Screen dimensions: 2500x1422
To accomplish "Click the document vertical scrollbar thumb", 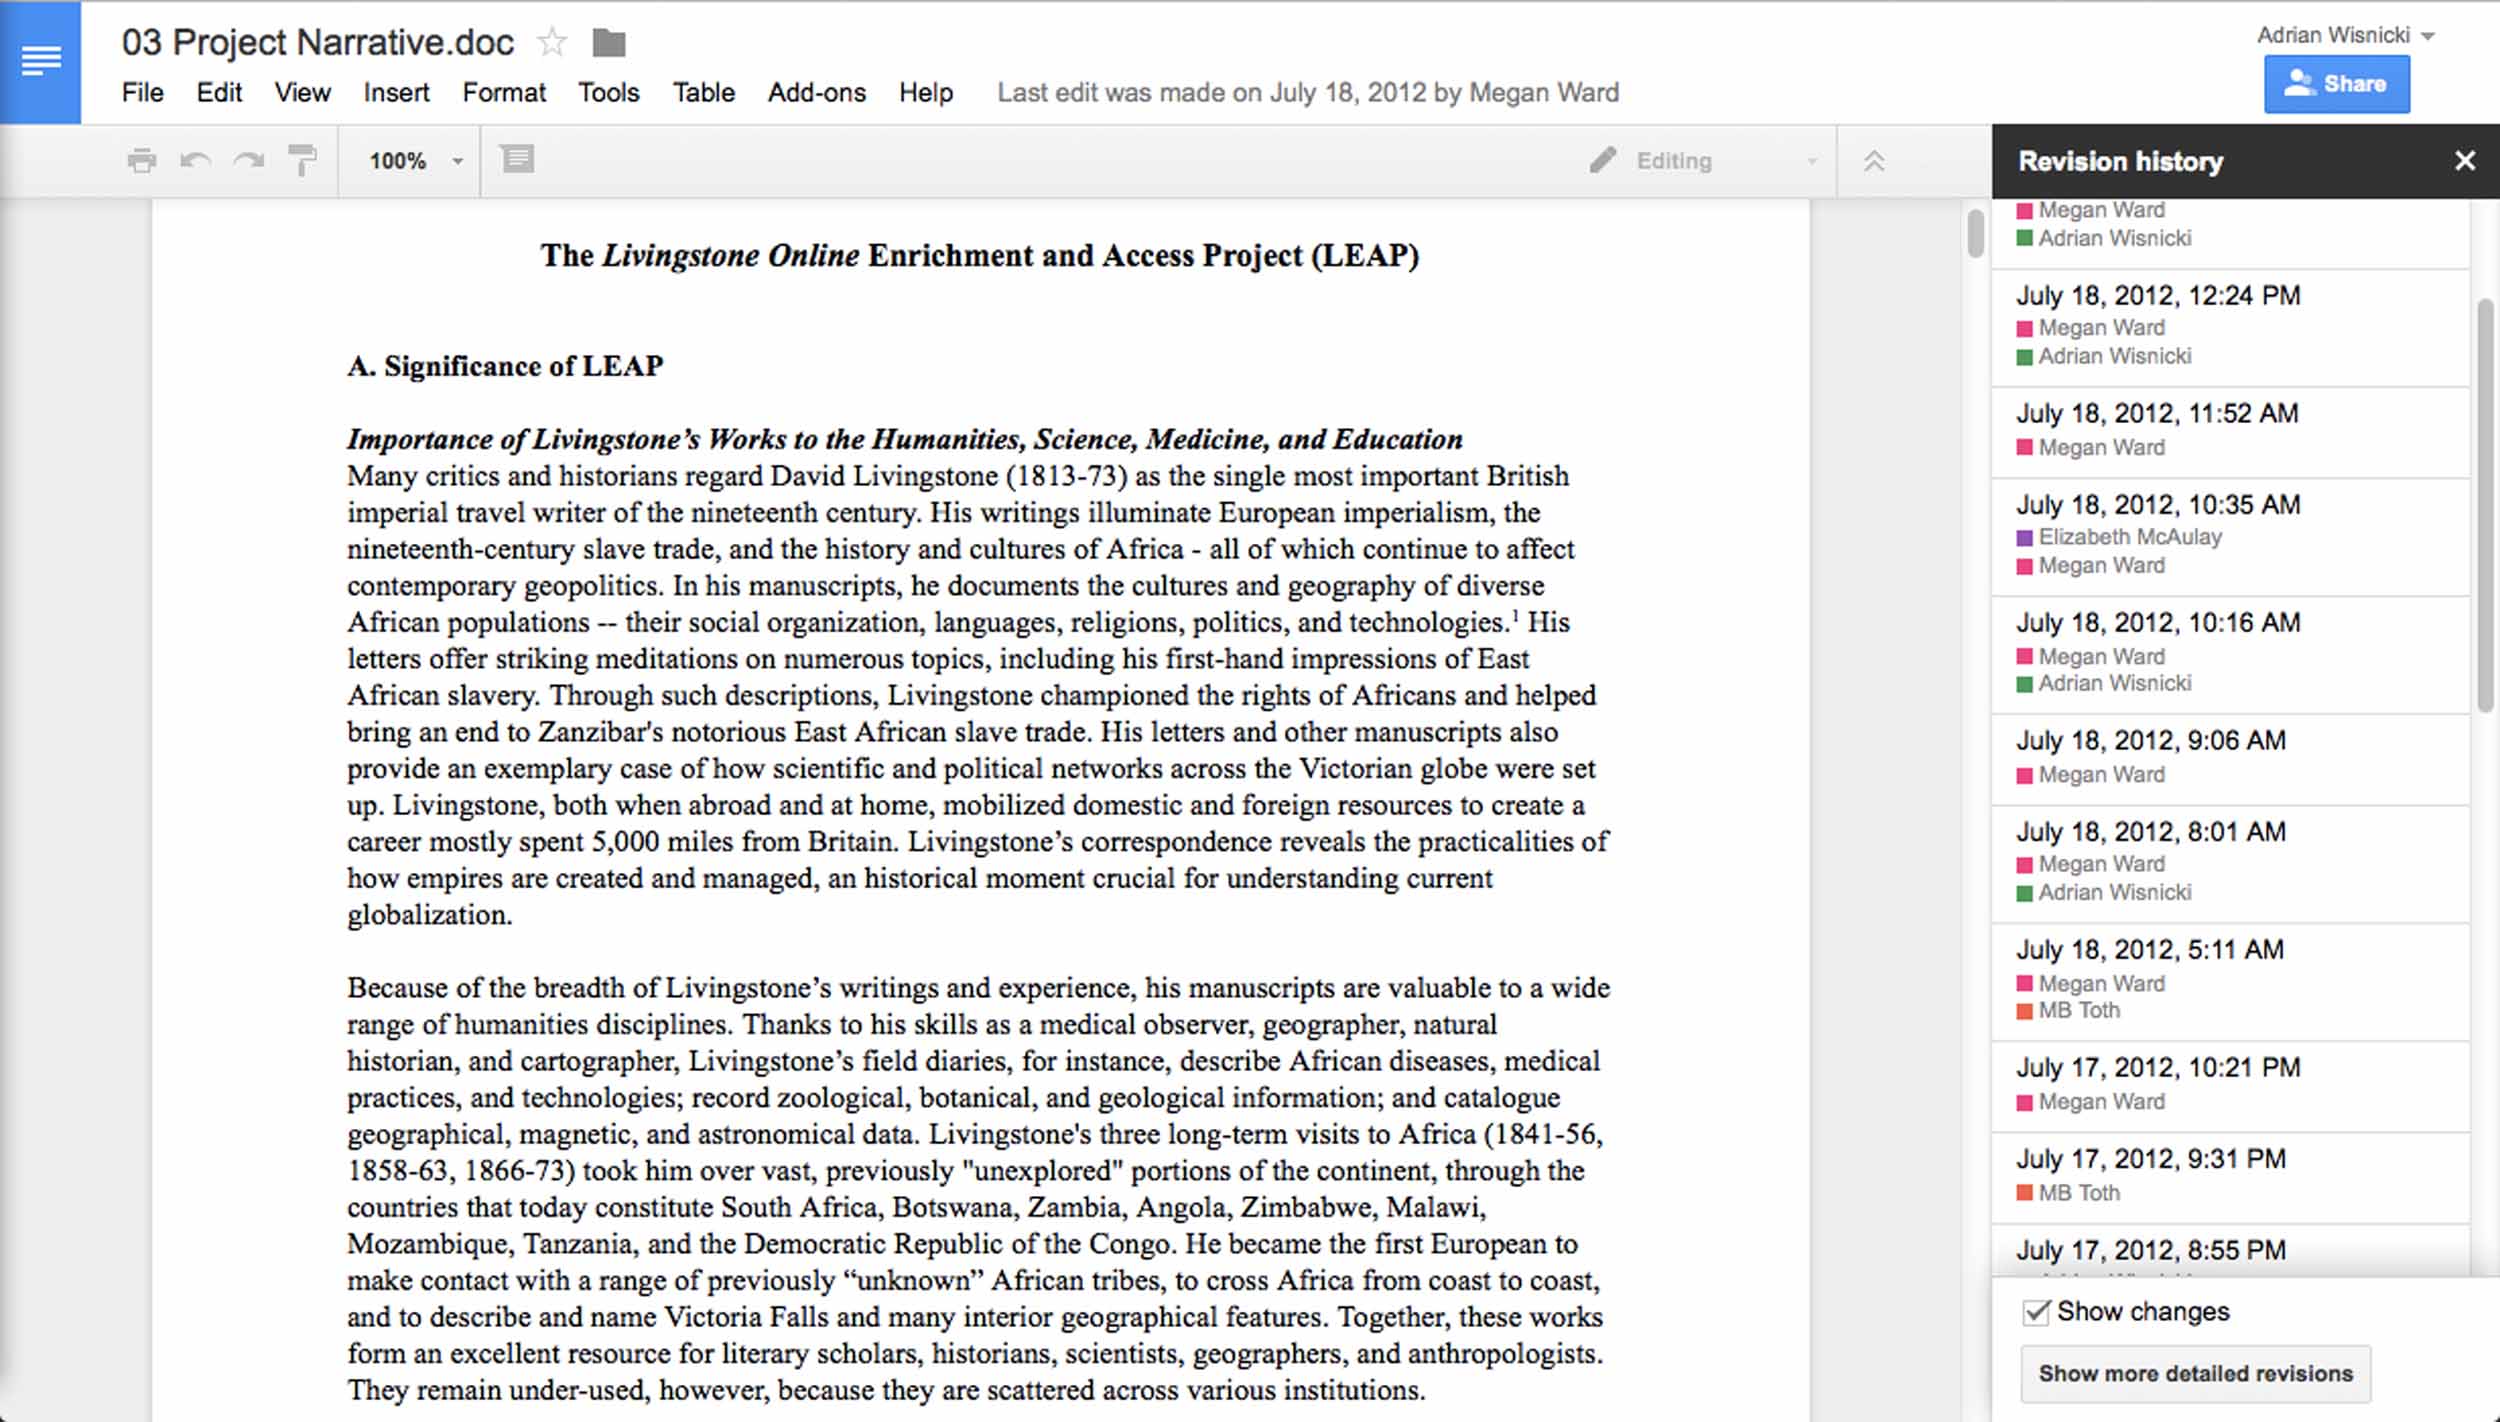I will click(1975, 232).
